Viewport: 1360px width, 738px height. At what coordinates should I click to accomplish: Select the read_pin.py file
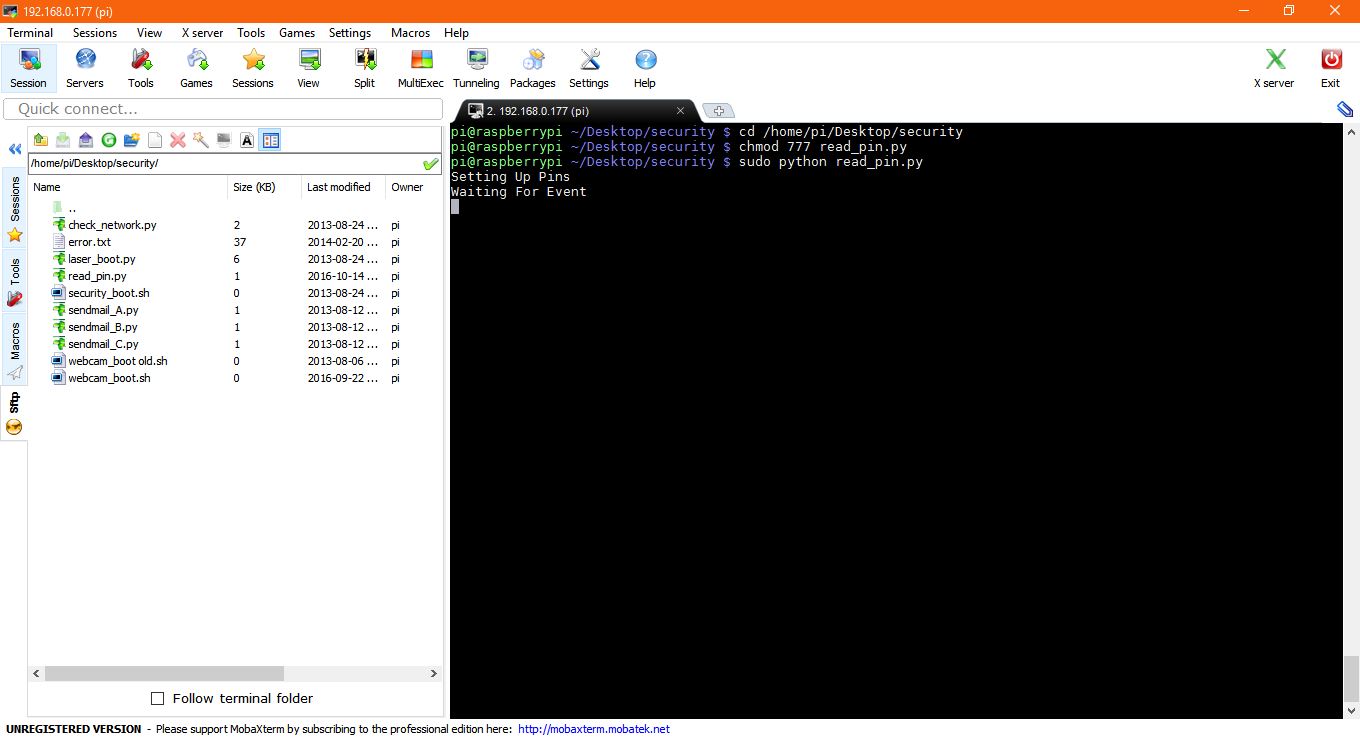97,276
